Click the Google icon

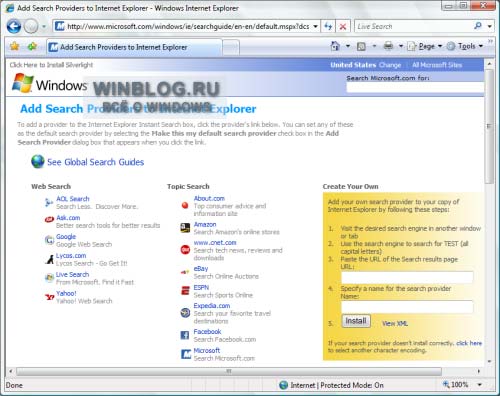click(x=49, y=240)
